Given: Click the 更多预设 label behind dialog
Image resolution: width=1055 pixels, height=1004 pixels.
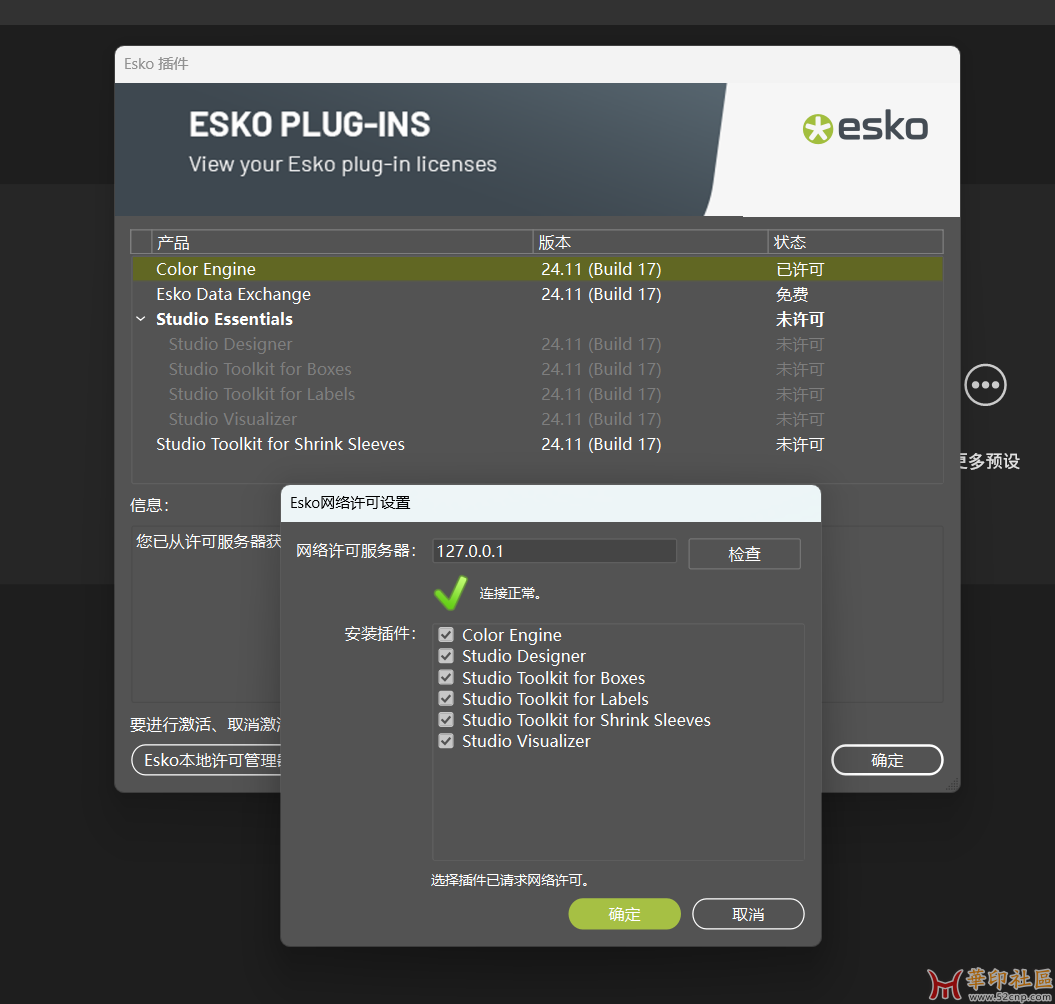Looking at the screenshot, I should click(990, 461).
